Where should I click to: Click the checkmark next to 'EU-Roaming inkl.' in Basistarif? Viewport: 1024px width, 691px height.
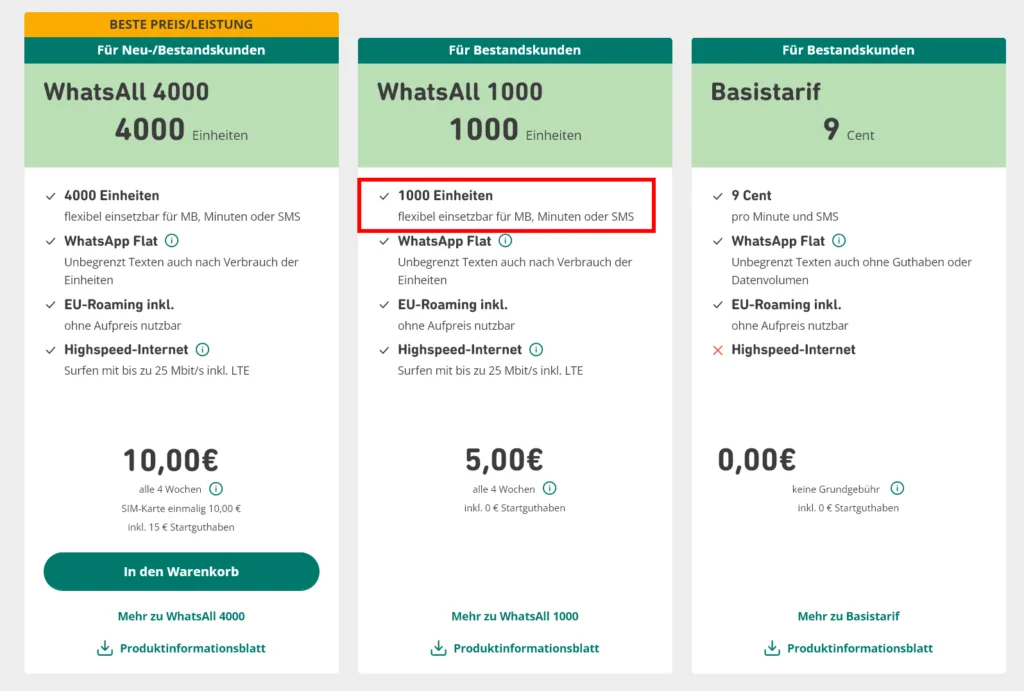(716, 304)
